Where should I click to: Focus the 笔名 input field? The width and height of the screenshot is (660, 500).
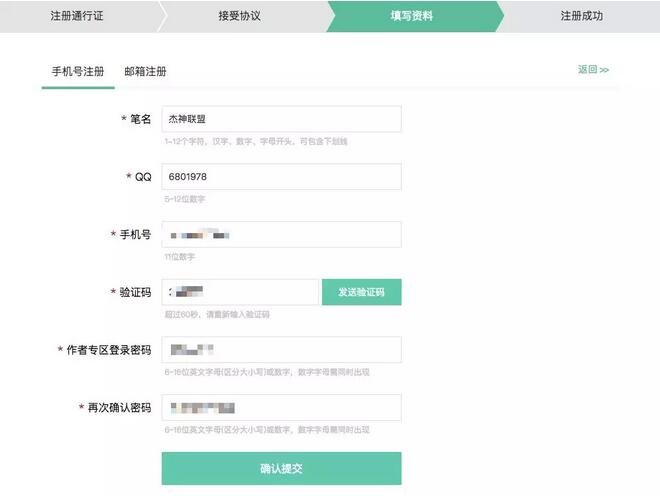pos(281,119)
